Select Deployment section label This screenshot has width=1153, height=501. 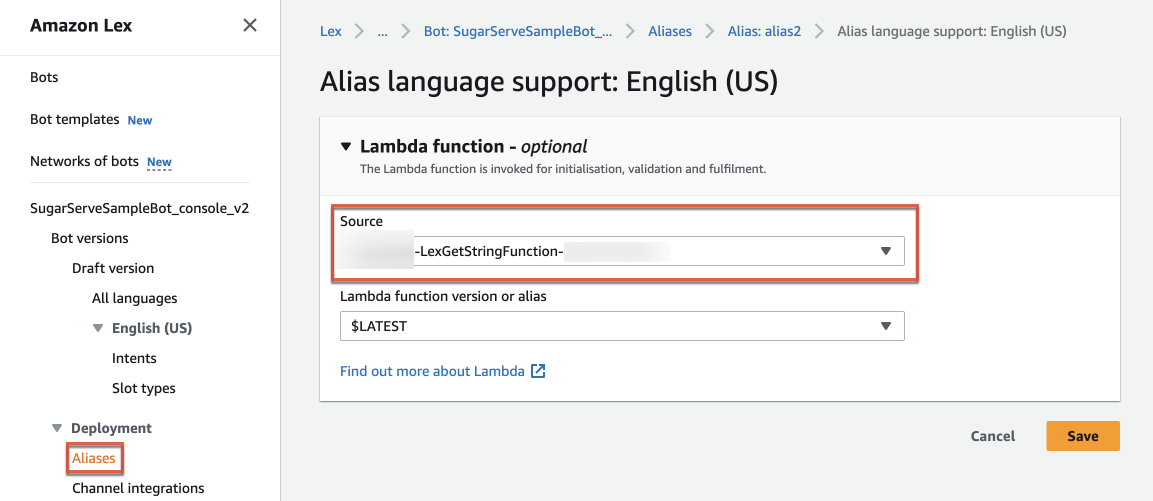pos(111,428)
